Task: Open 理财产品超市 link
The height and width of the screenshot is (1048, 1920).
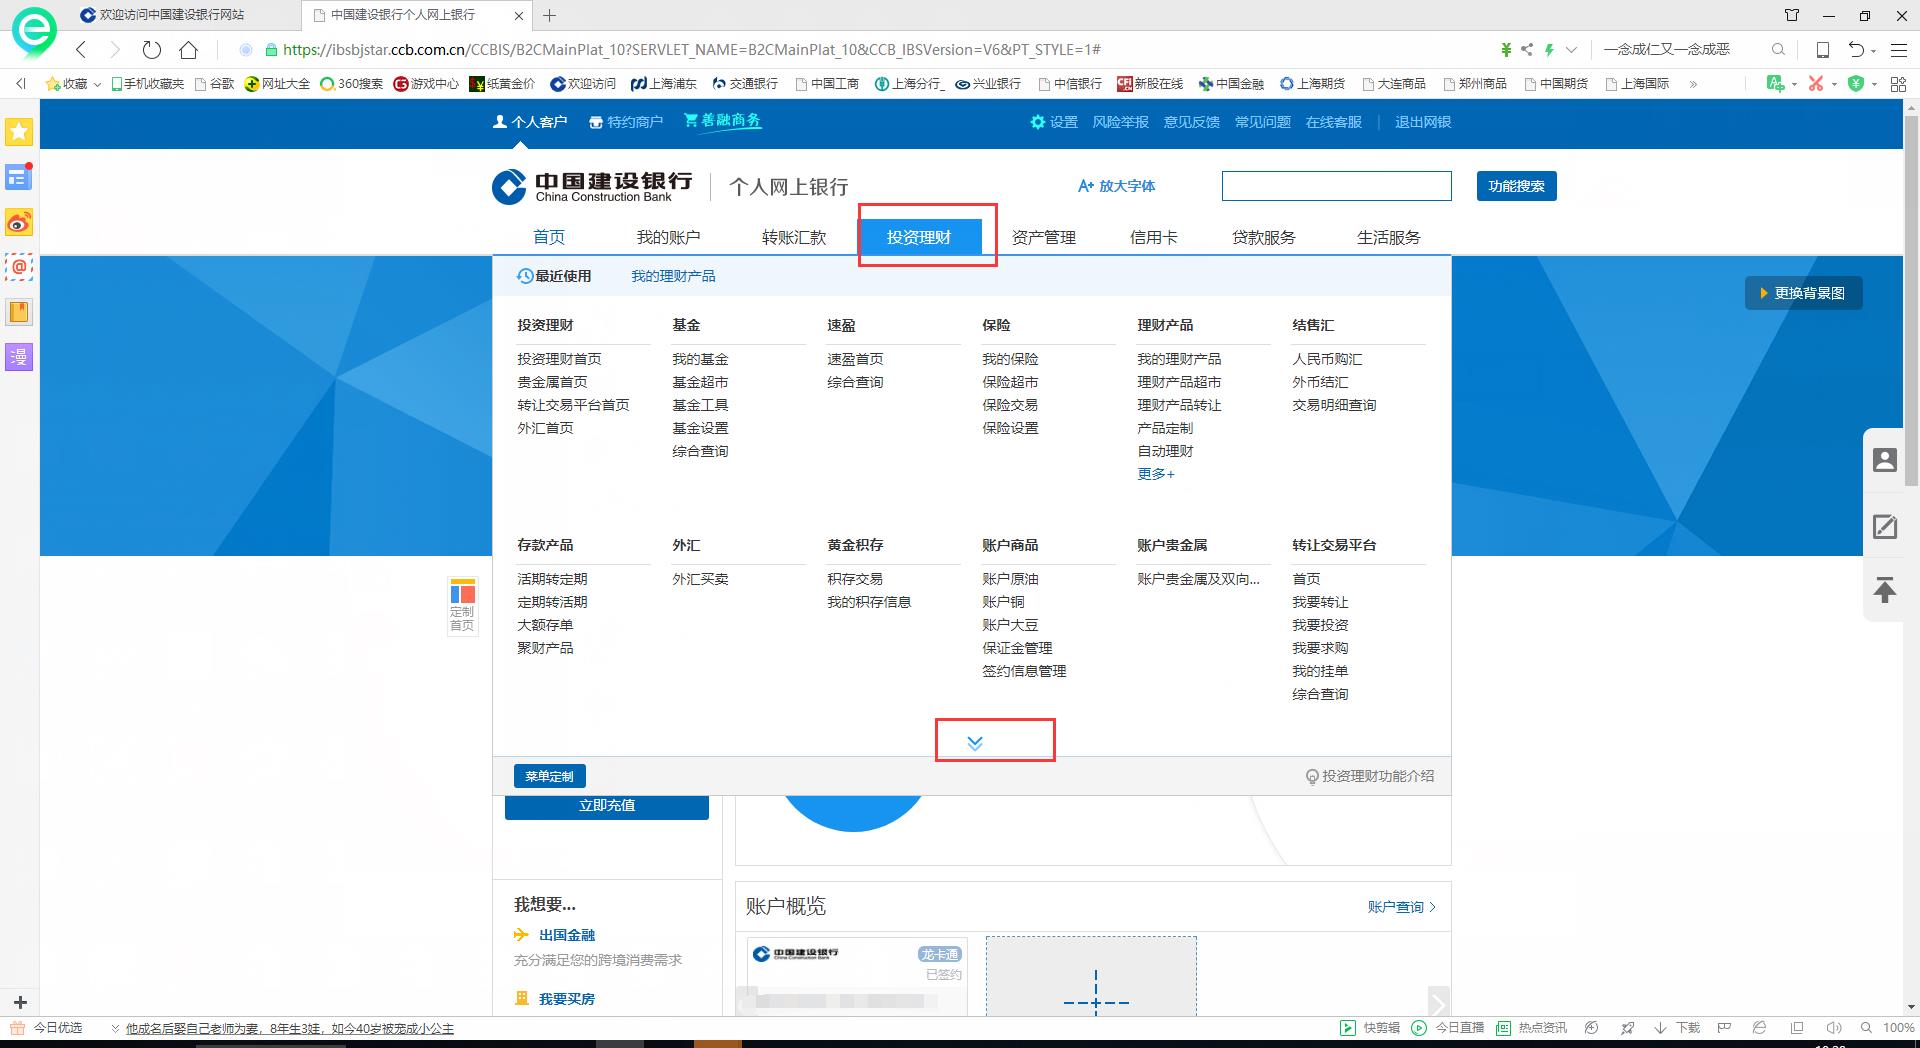Action: click(1179, 382)
